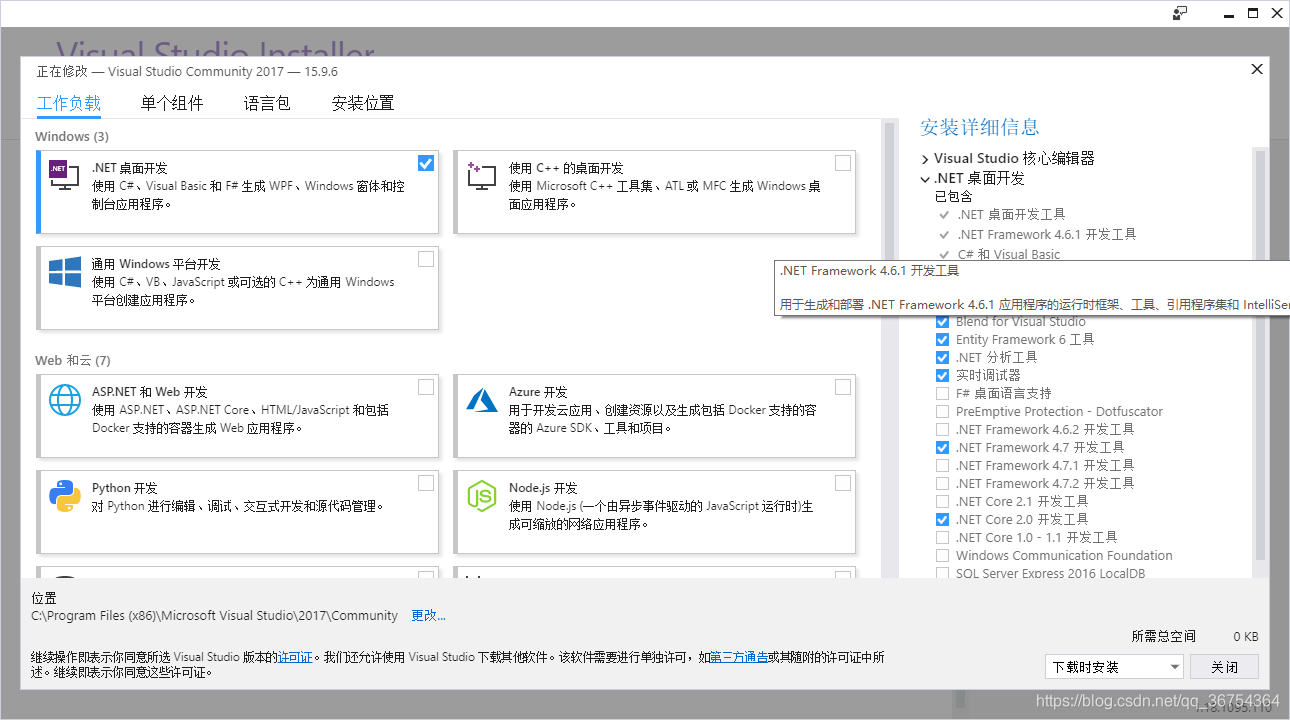Expand Visual Studio 核心编辑器 node
The height and width of the screenshot is (720, 1290).
coord(925,159)
